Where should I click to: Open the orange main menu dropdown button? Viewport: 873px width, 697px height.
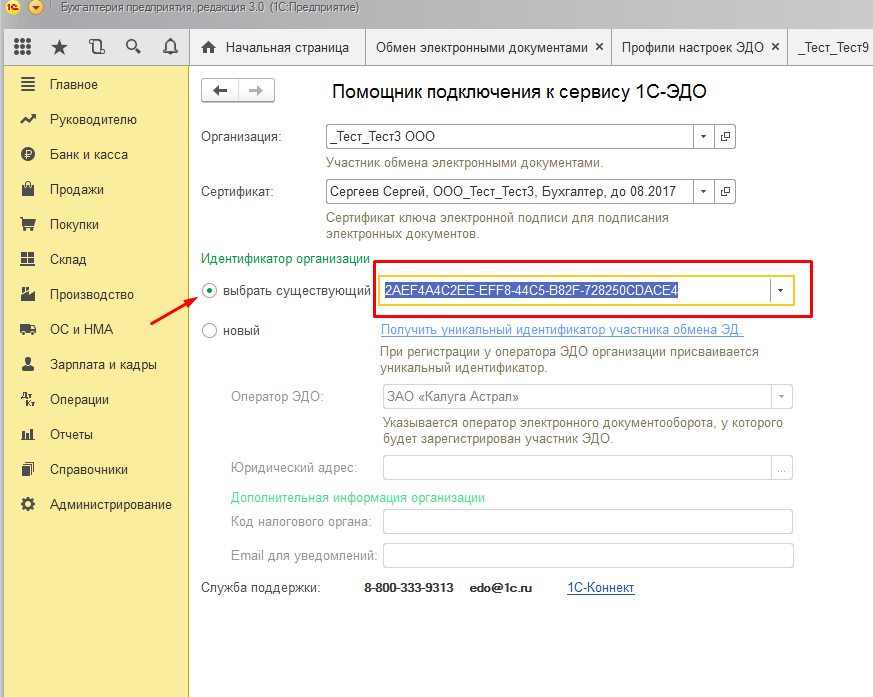click(36, 7)
